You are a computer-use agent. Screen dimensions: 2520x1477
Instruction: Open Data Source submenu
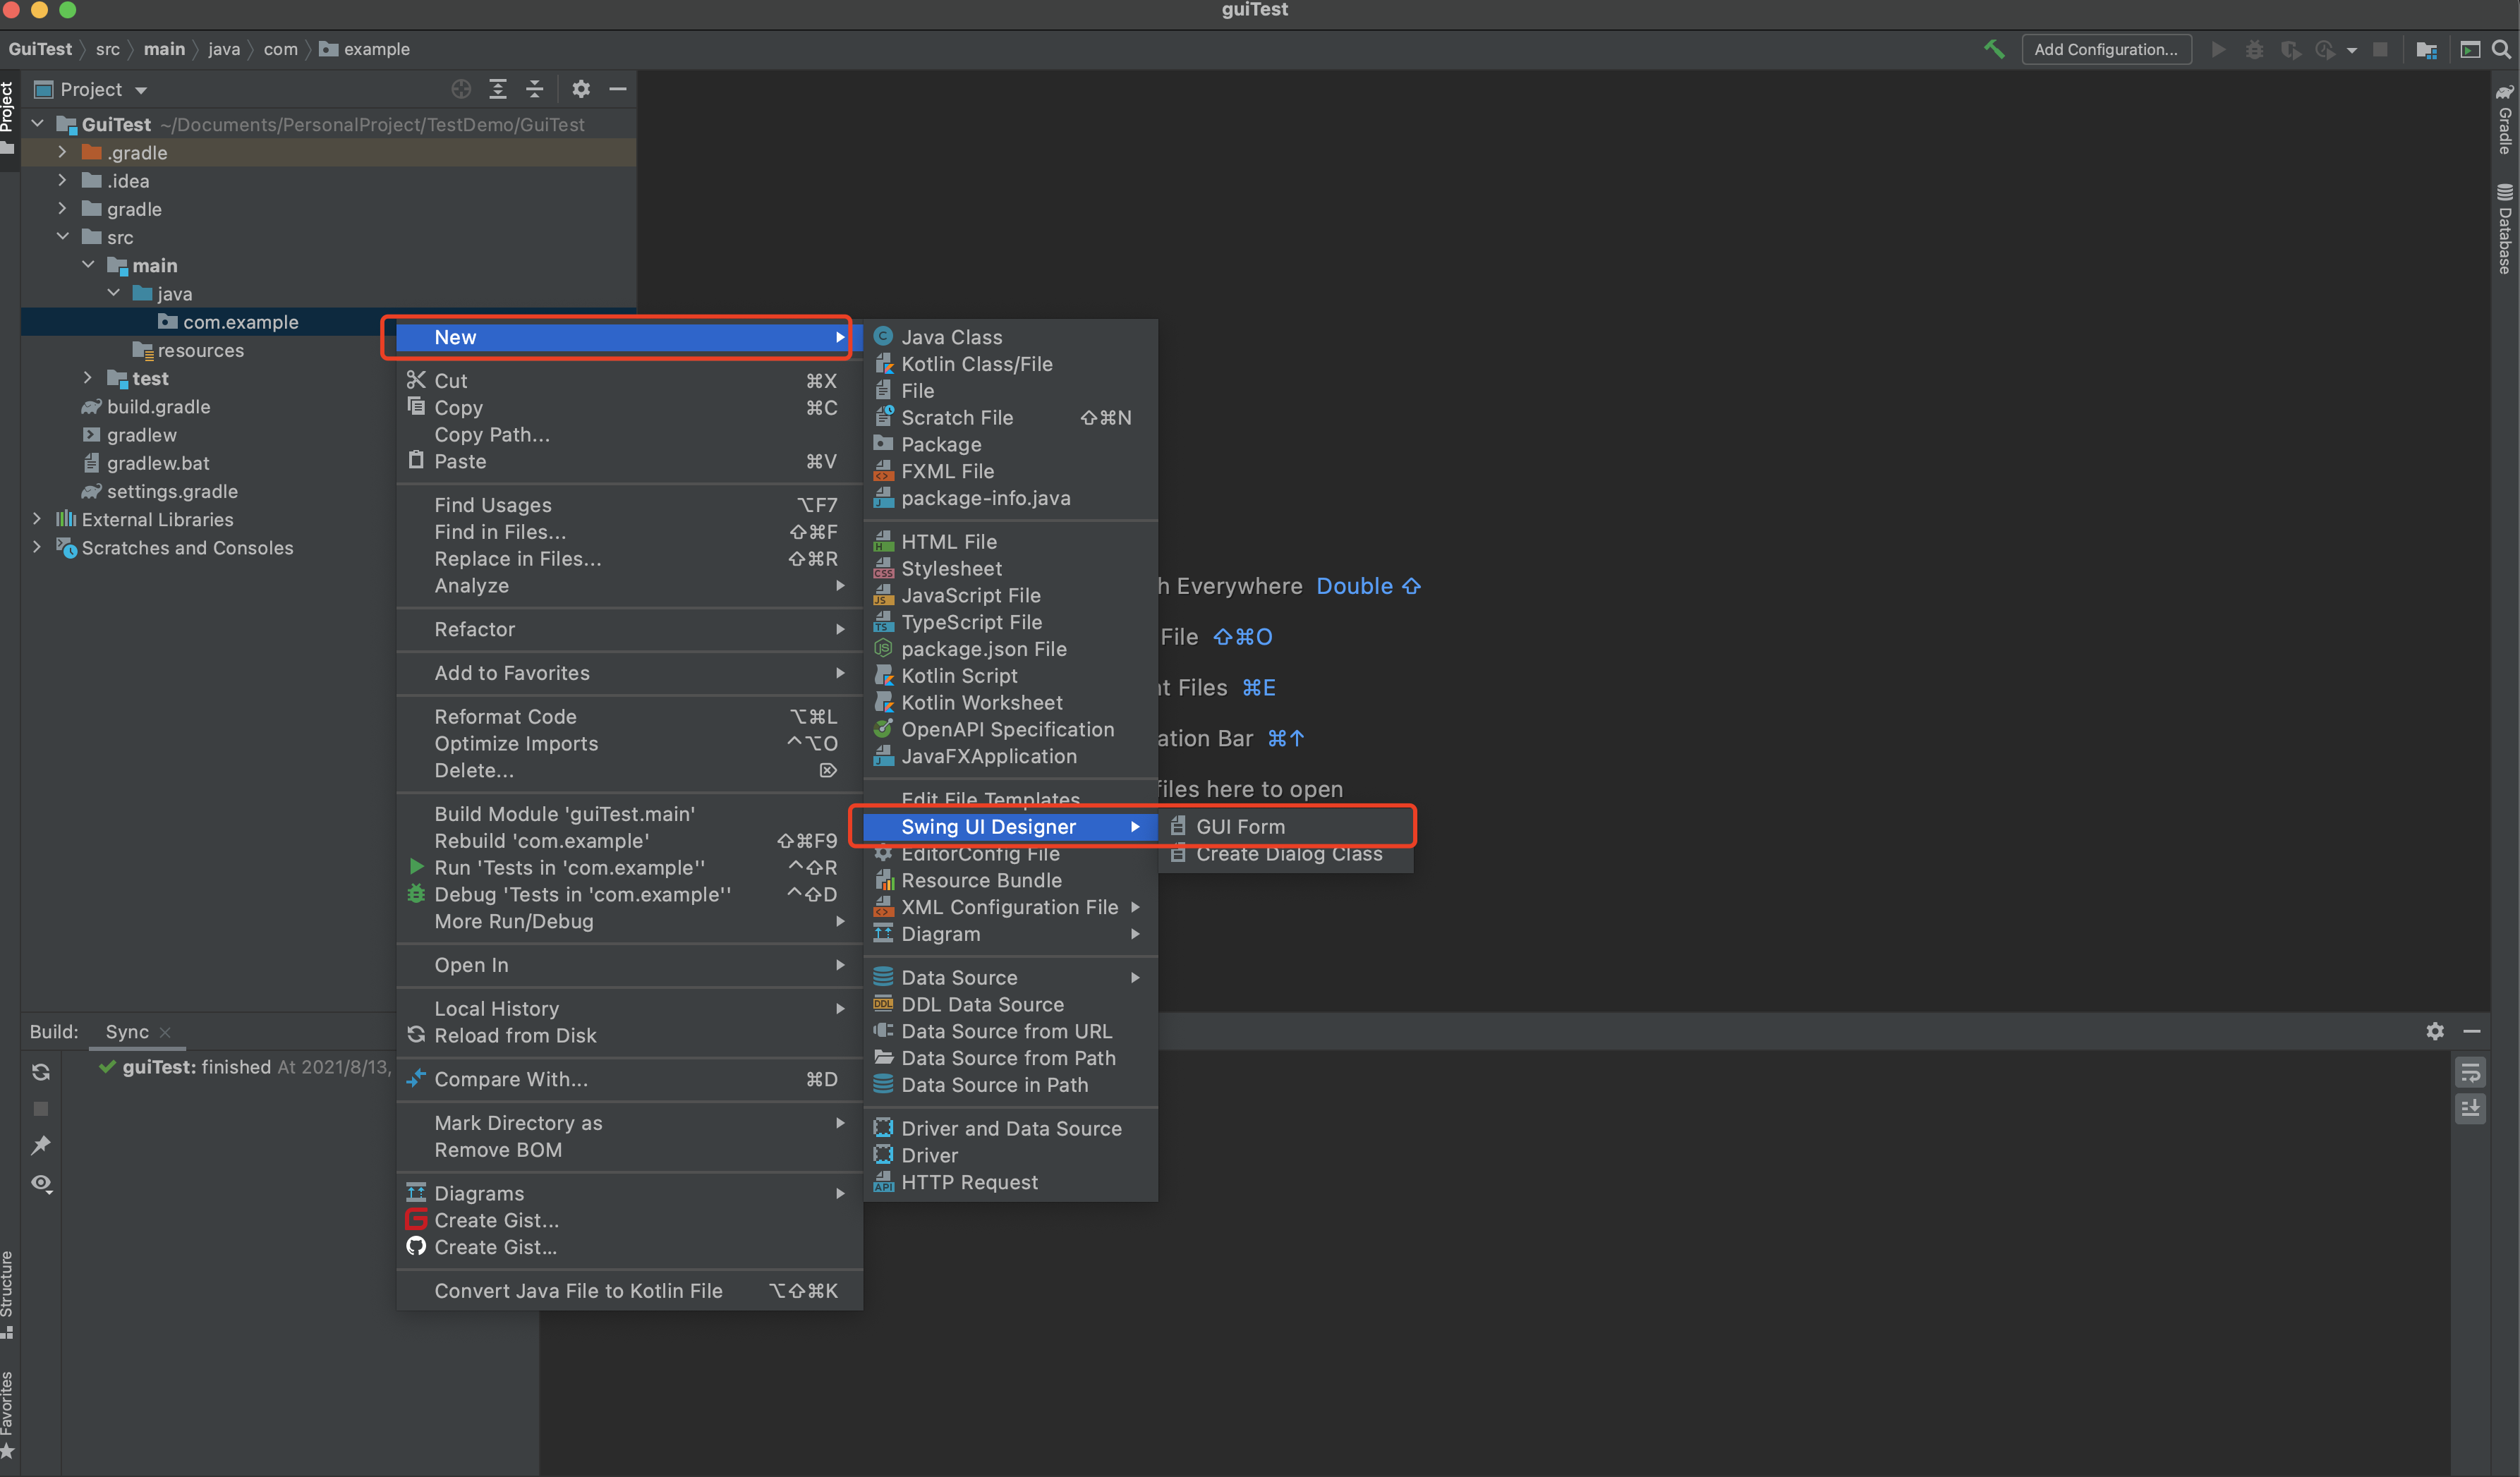click(1010, 977)
